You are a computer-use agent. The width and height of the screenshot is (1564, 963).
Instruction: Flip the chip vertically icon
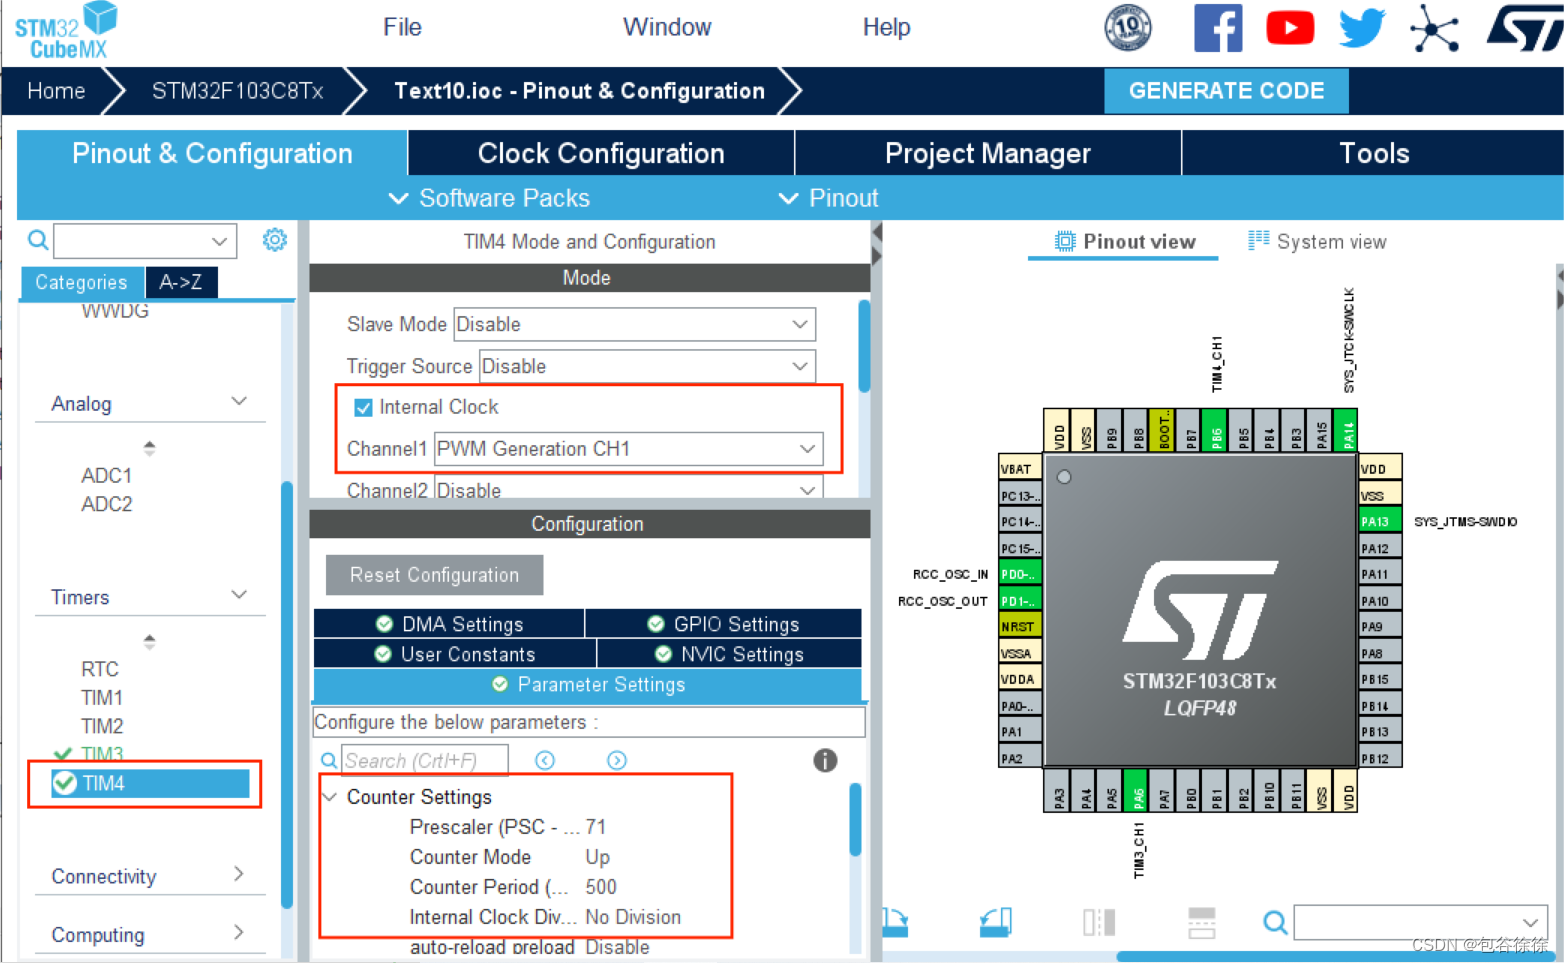point(1201,922)
